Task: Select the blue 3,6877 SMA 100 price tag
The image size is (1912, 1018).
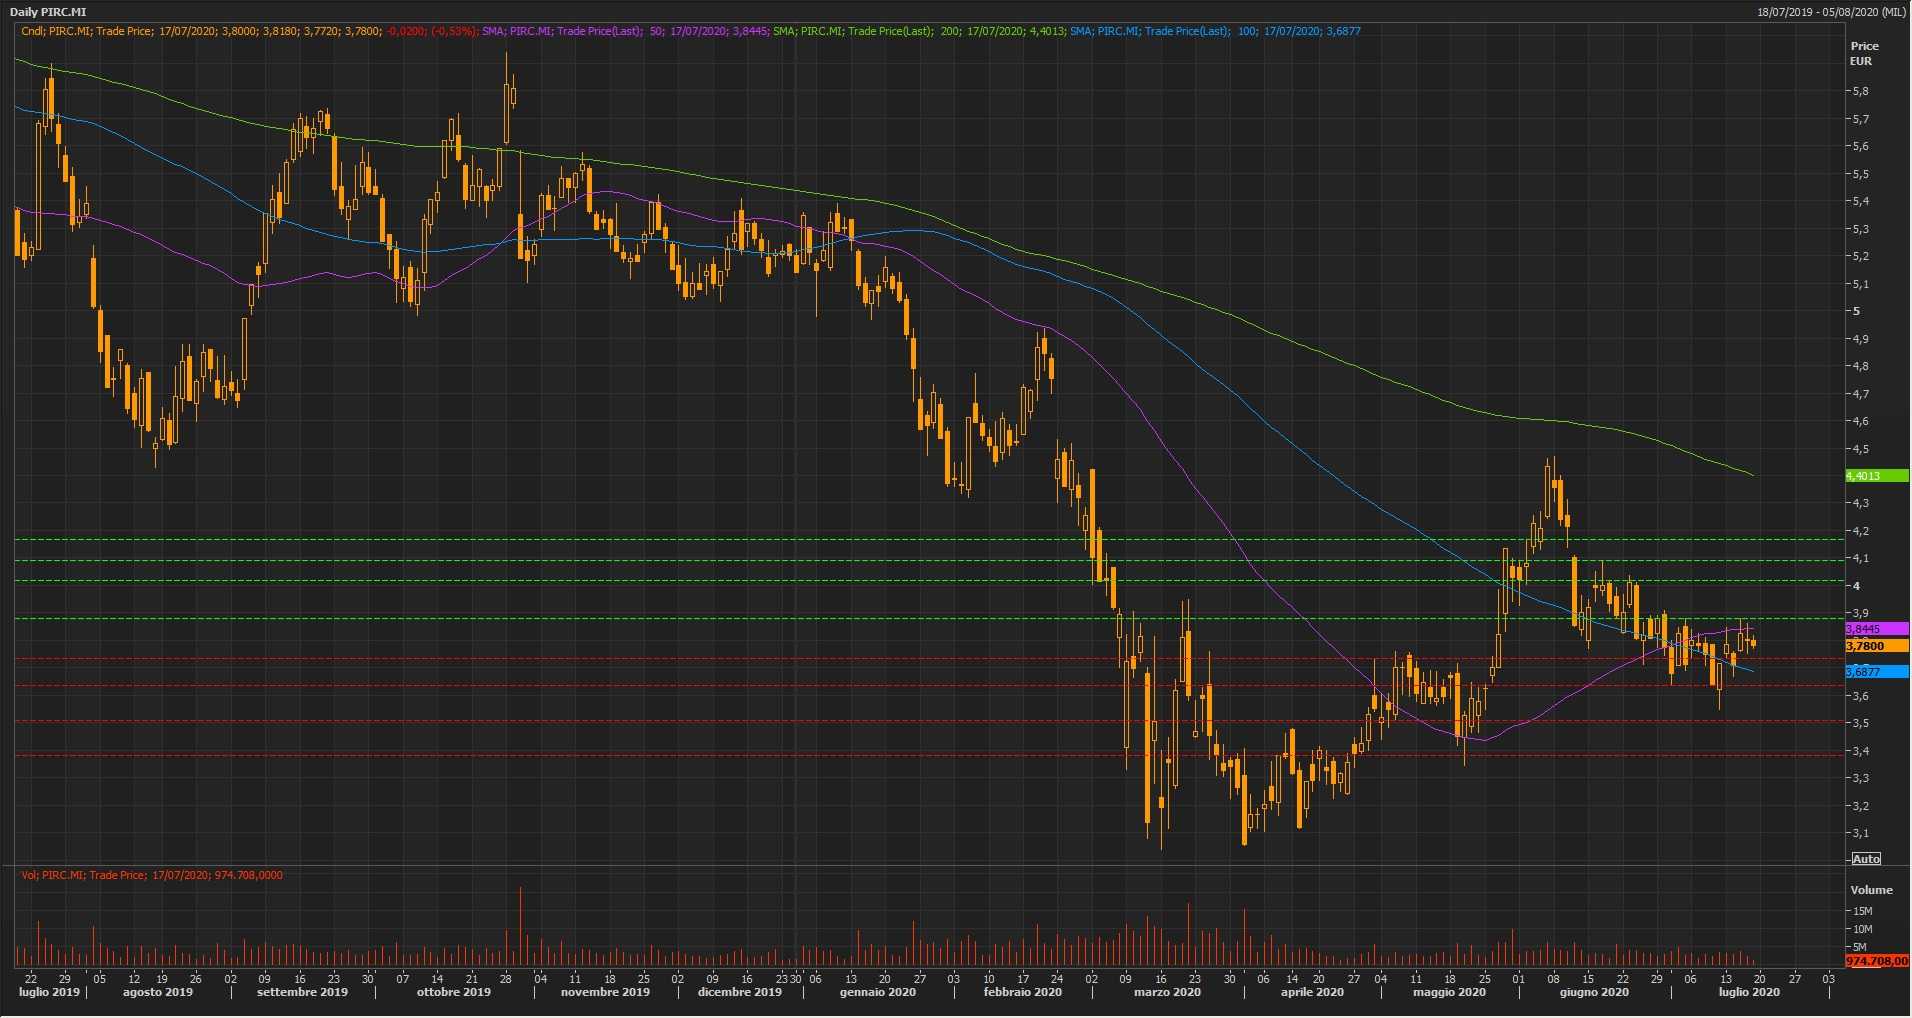Action: (x=1876, y=672)
